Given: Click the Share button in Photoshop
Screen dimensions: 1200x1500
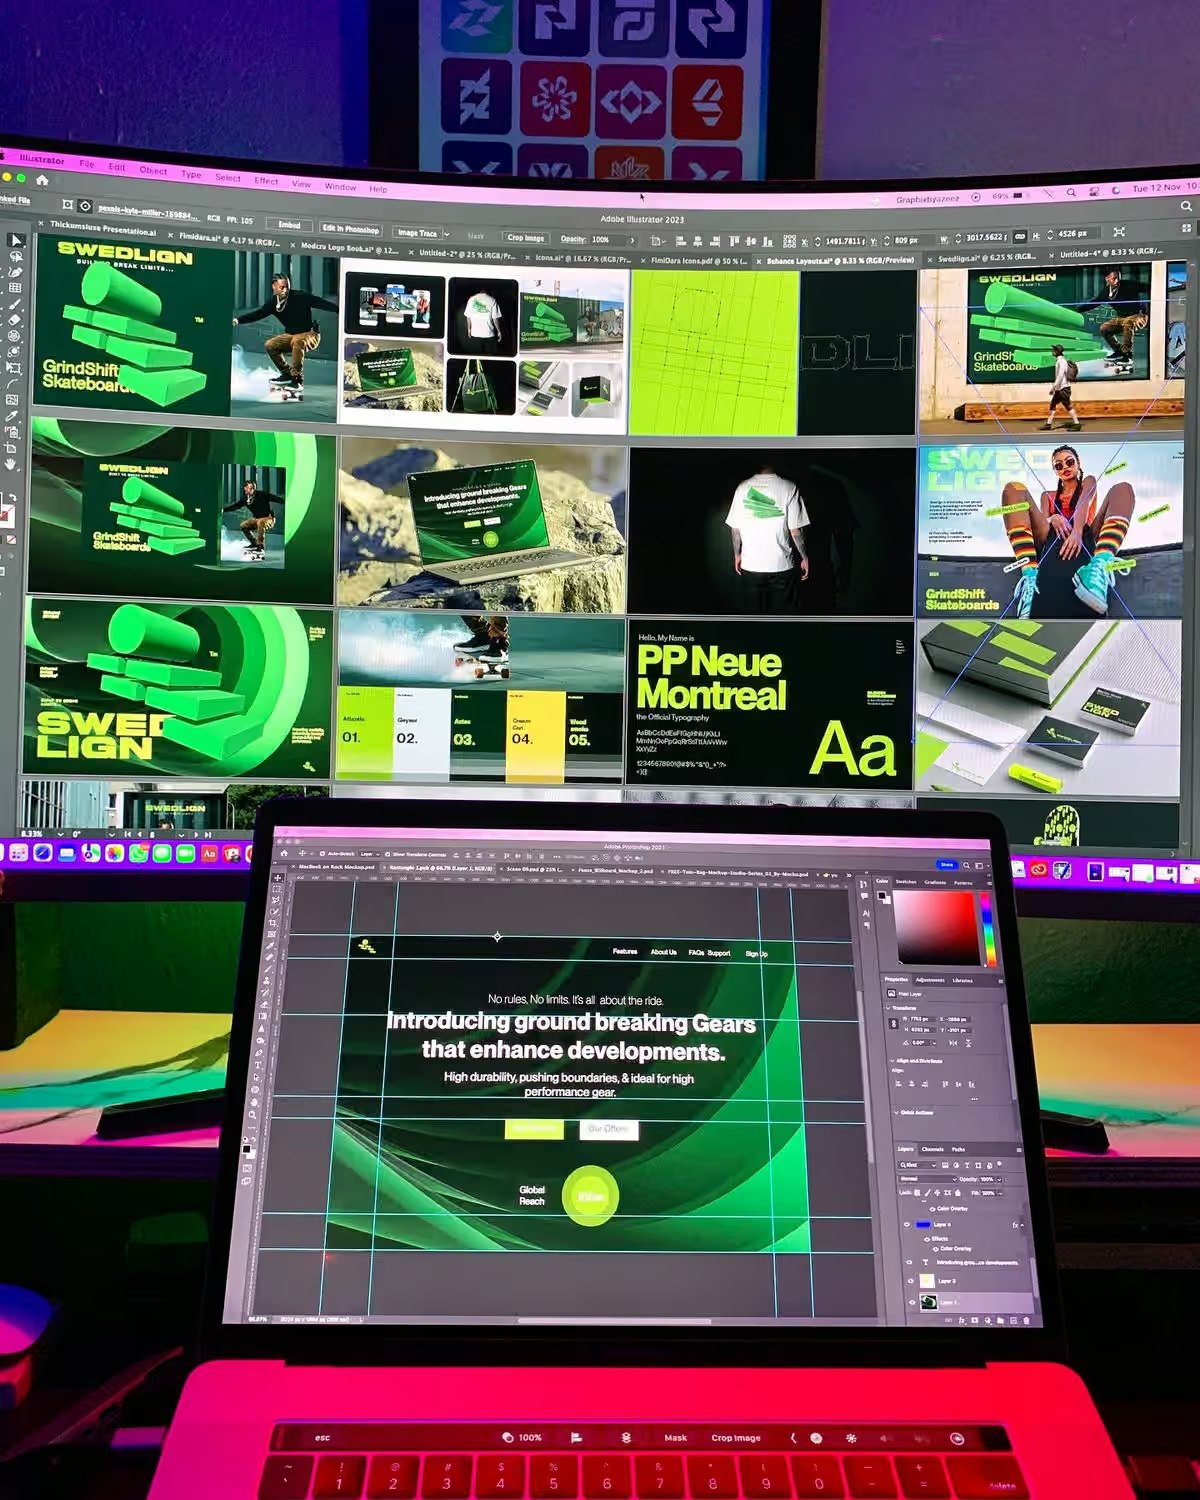Looking at the screenshot, I should point(947,865).
